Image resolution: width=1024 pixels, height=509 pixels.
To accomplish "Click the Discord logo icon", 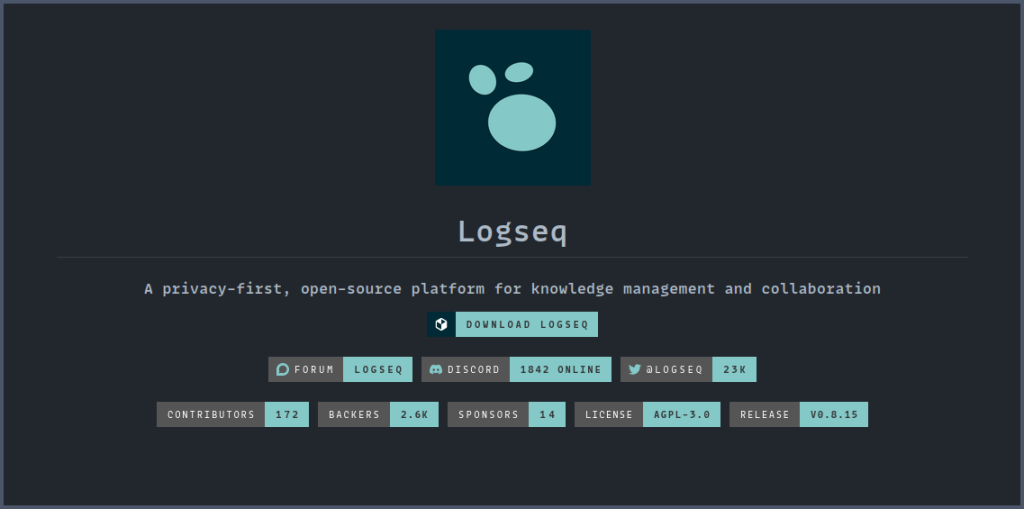I will coord(436,369).
